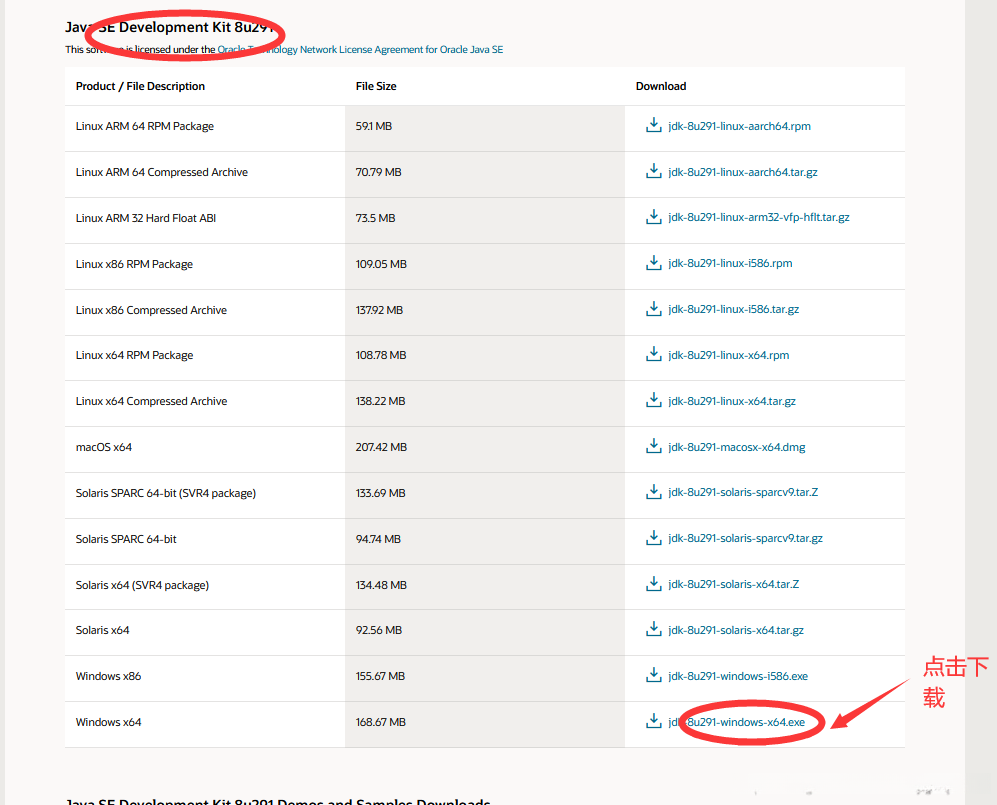The height and width of the screenshot is (805, 997).
Task: Click download icon for macosx-x64.dmg
Action: [x=654, y=446]
